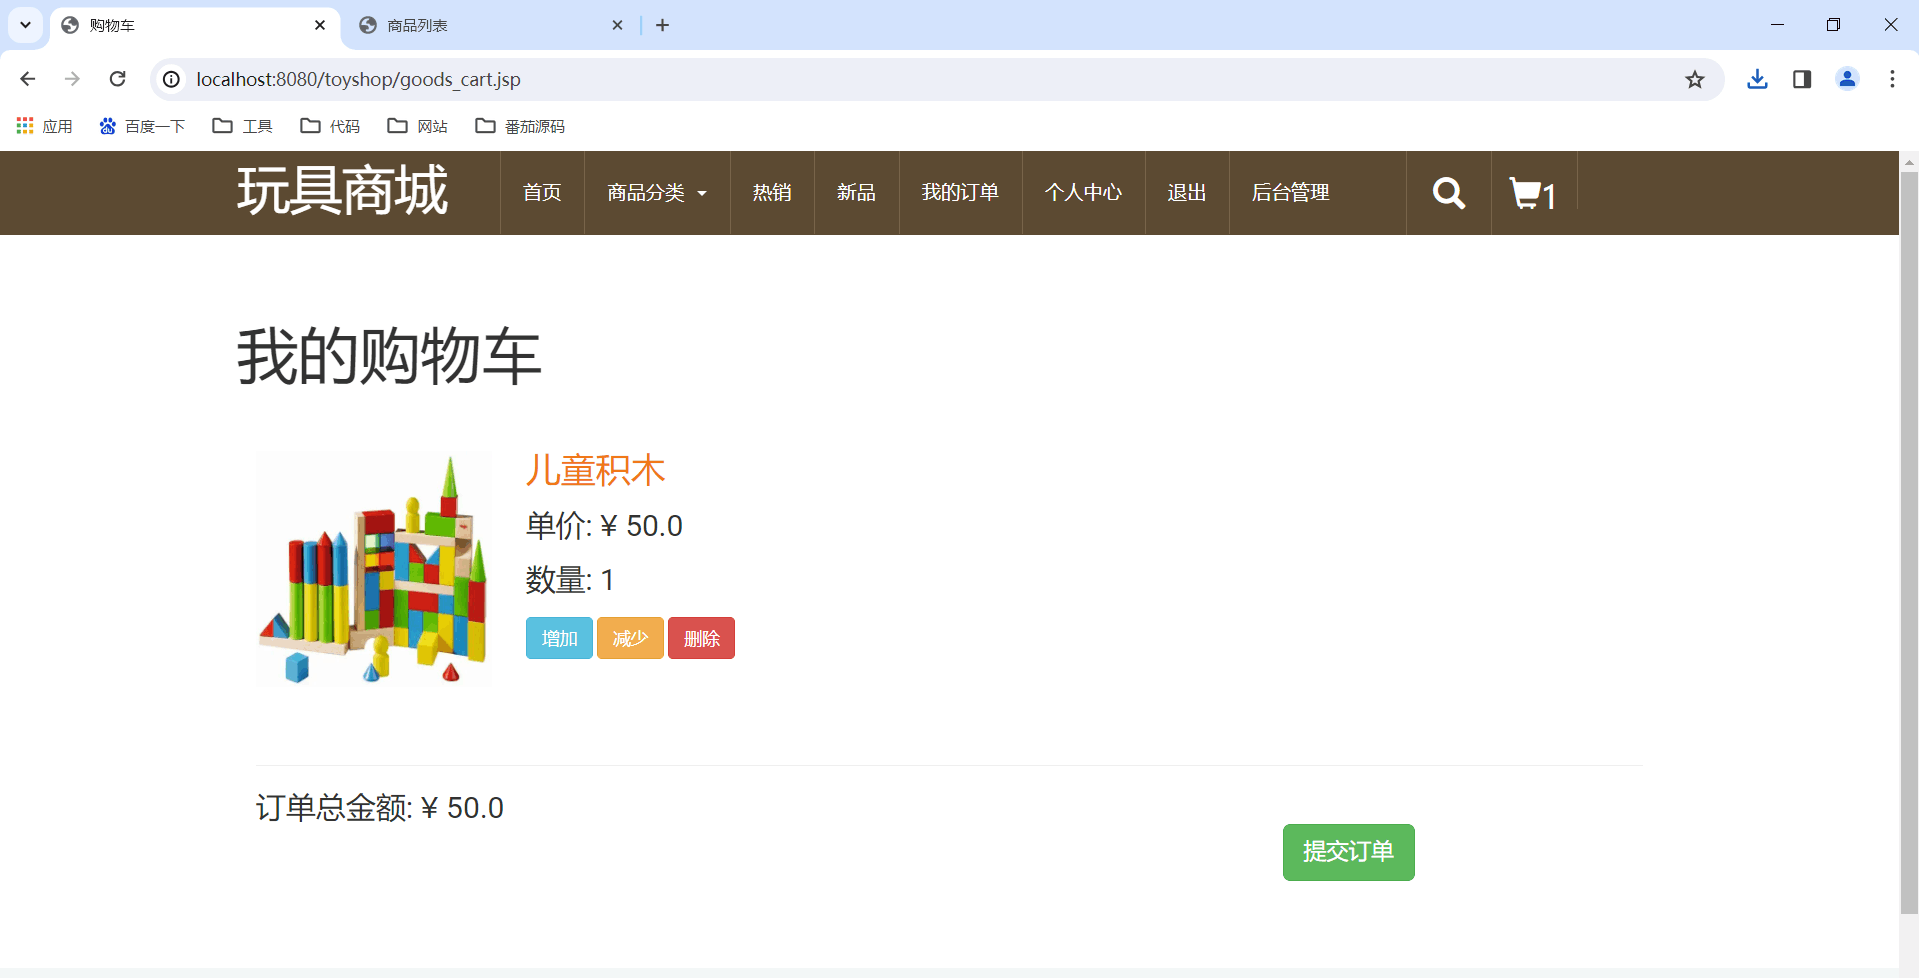
Task: Open Chrome three-dot menu
Action: pos(1892,79)
